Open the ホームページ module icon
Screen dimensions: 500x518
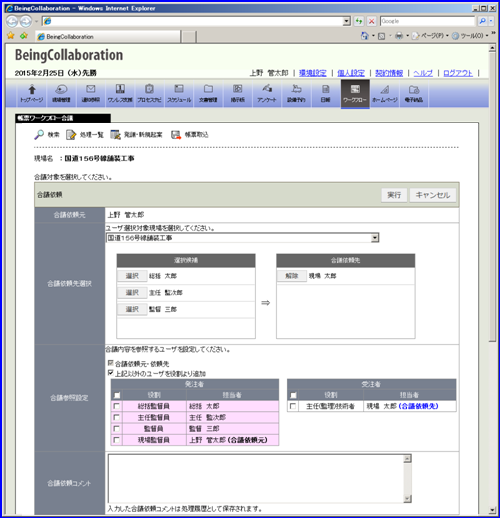point(385,94)
